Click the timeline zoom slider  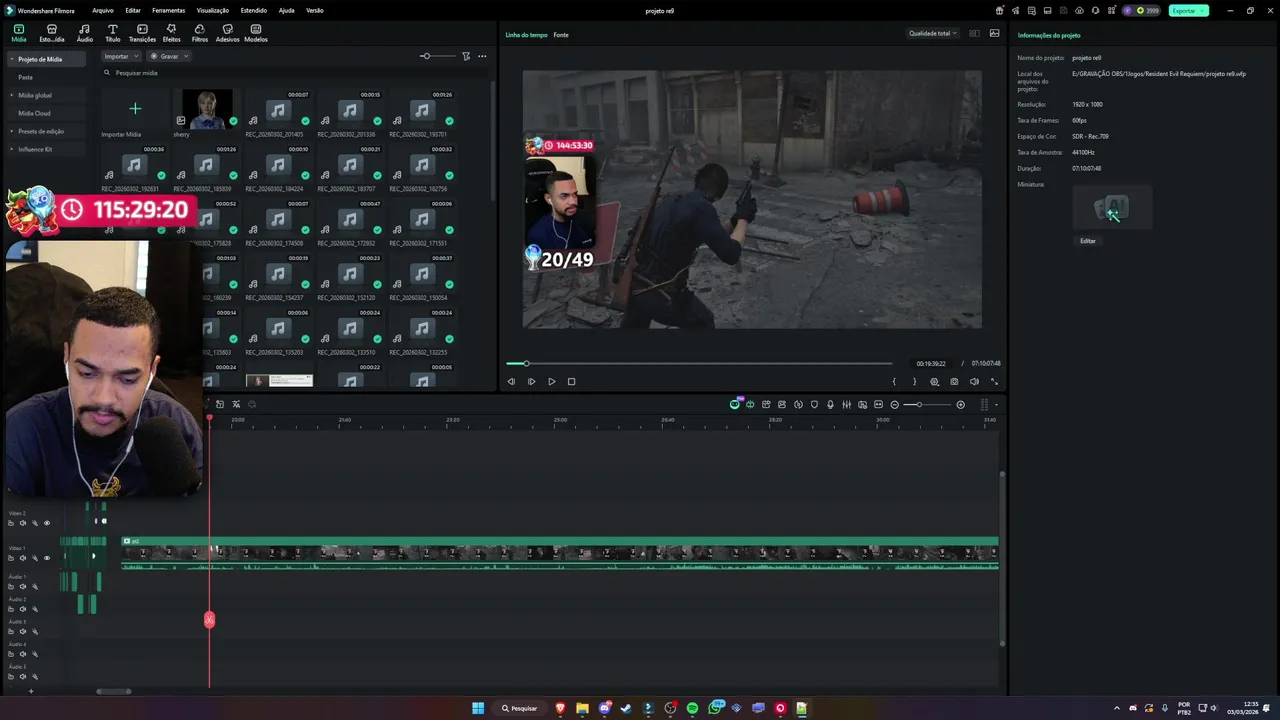tap(925, 404)
